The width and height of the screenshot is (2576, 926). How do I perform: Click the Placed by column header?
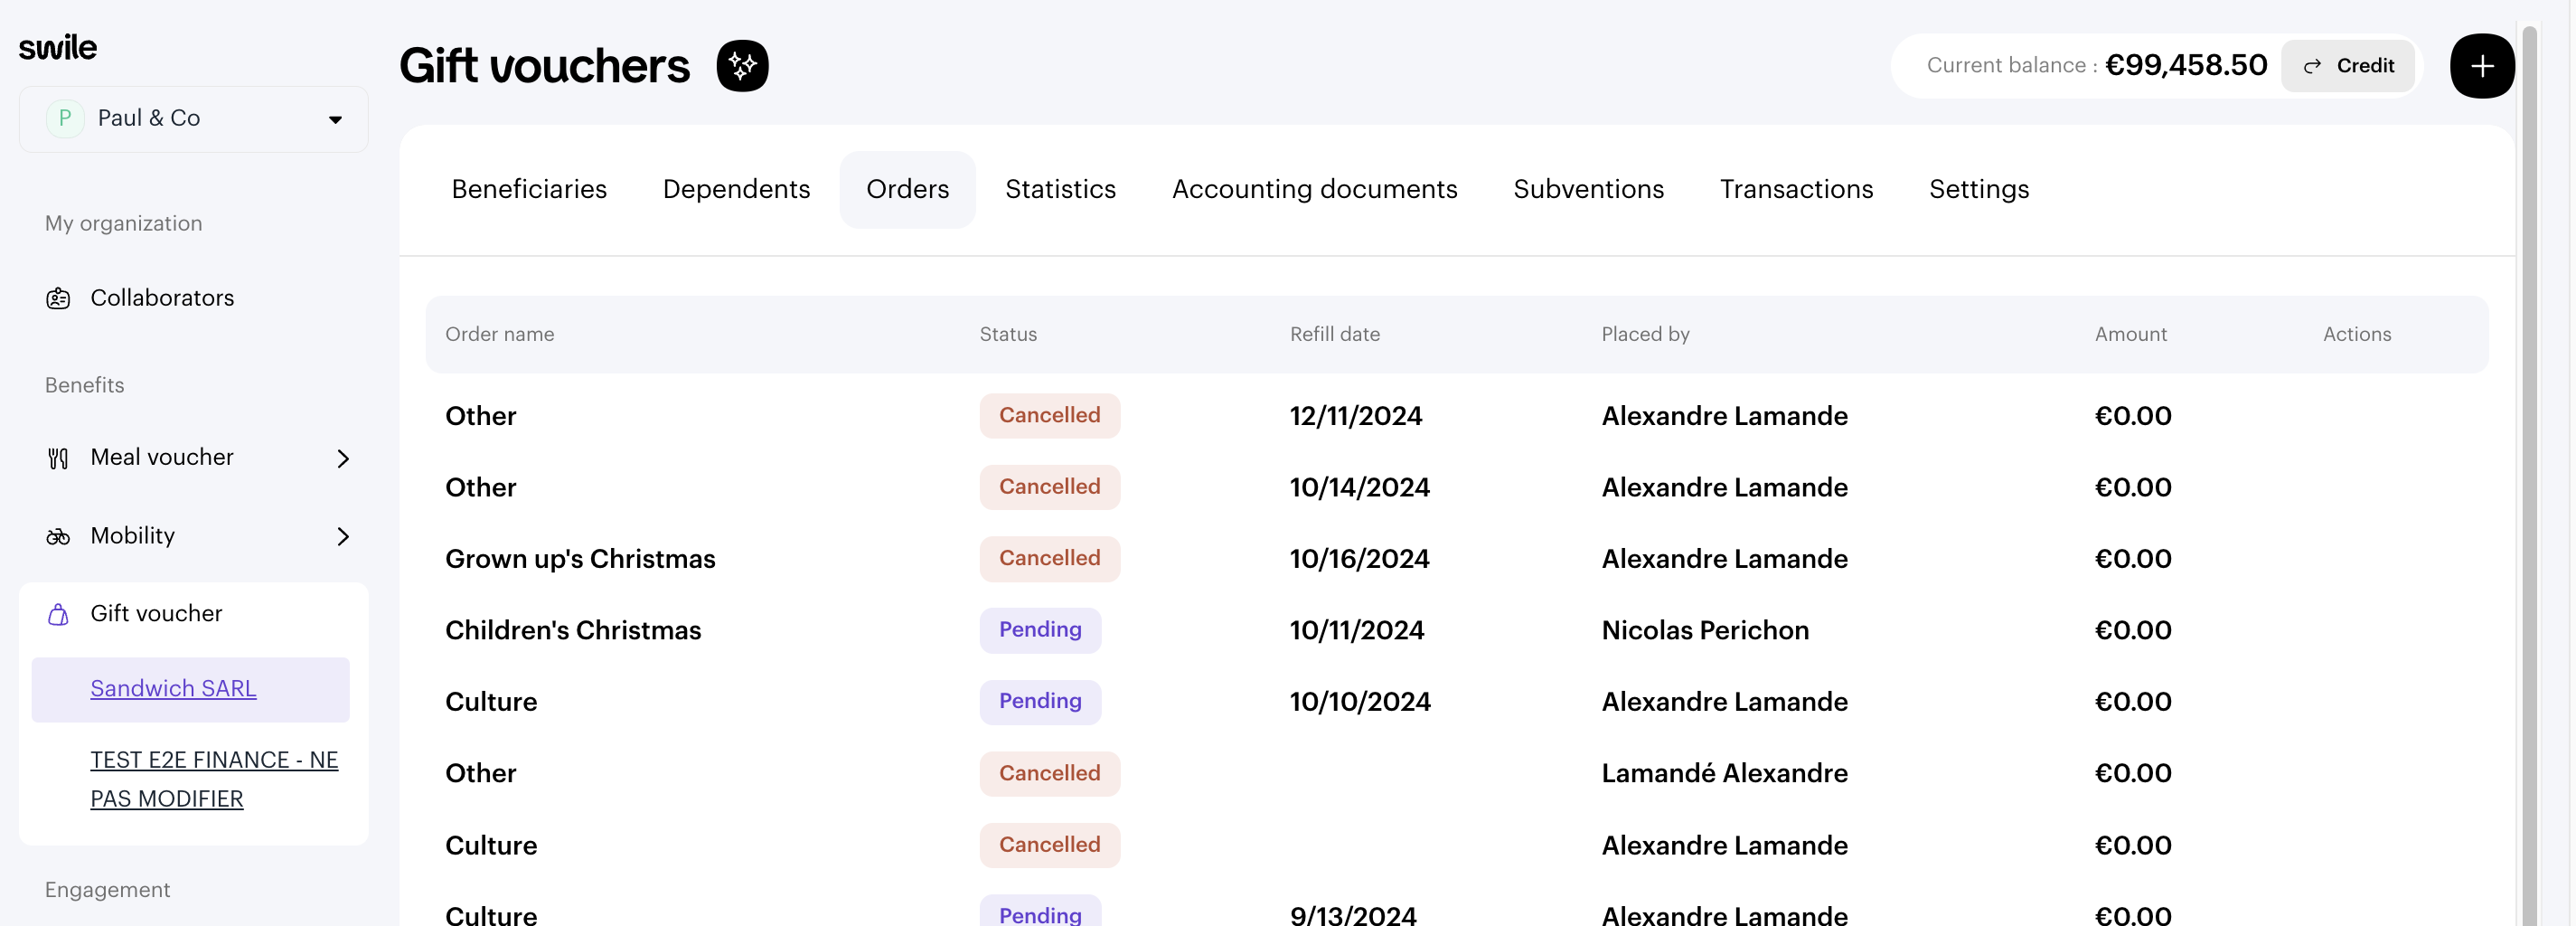click(x=1645, y=334)
